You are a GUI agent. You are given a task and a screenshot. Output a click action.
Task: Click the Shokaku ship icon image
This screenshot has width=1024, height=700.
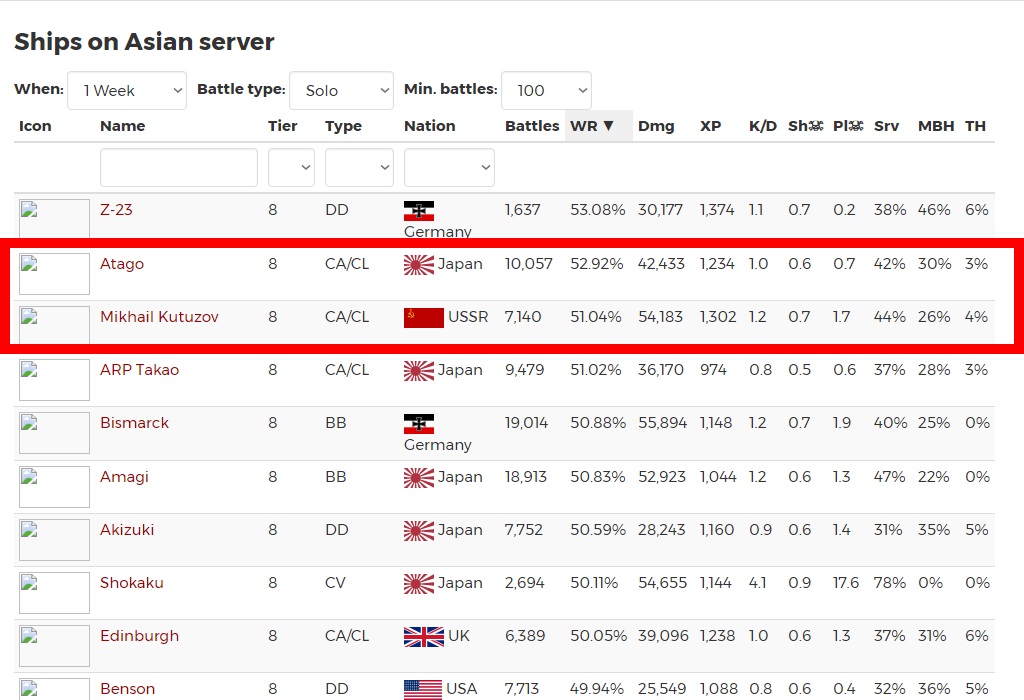[54, 592]
